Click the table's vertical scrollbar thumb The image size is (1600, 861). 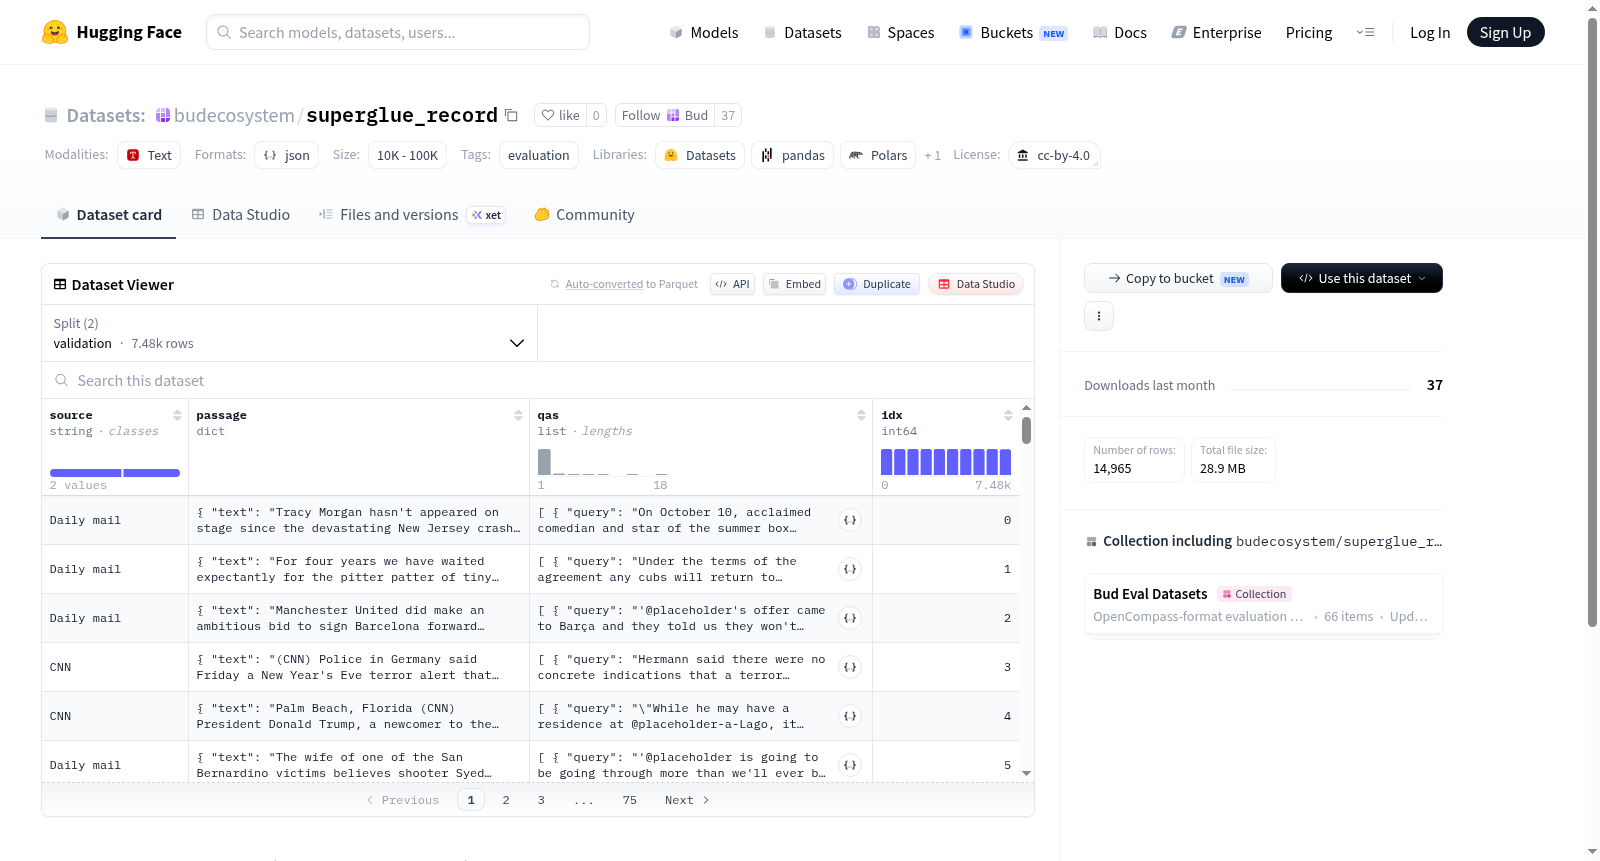pos(1026,430)
